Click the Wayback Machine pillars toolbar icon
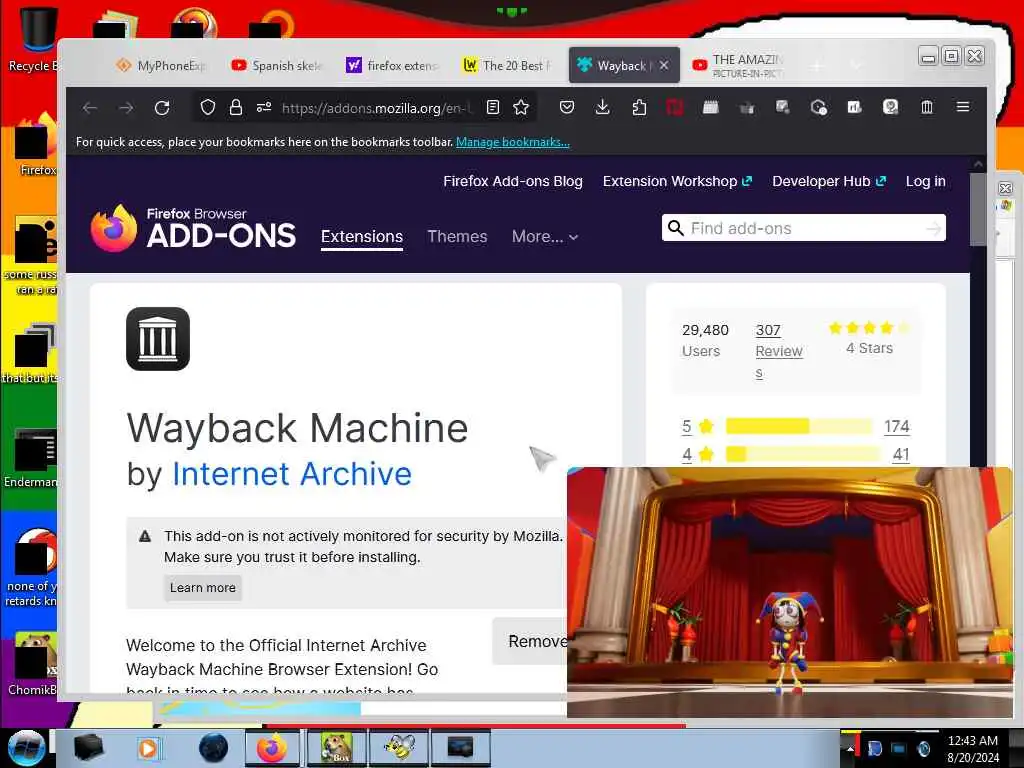The width and height of the screenshot is (1024, 768). 927,108
